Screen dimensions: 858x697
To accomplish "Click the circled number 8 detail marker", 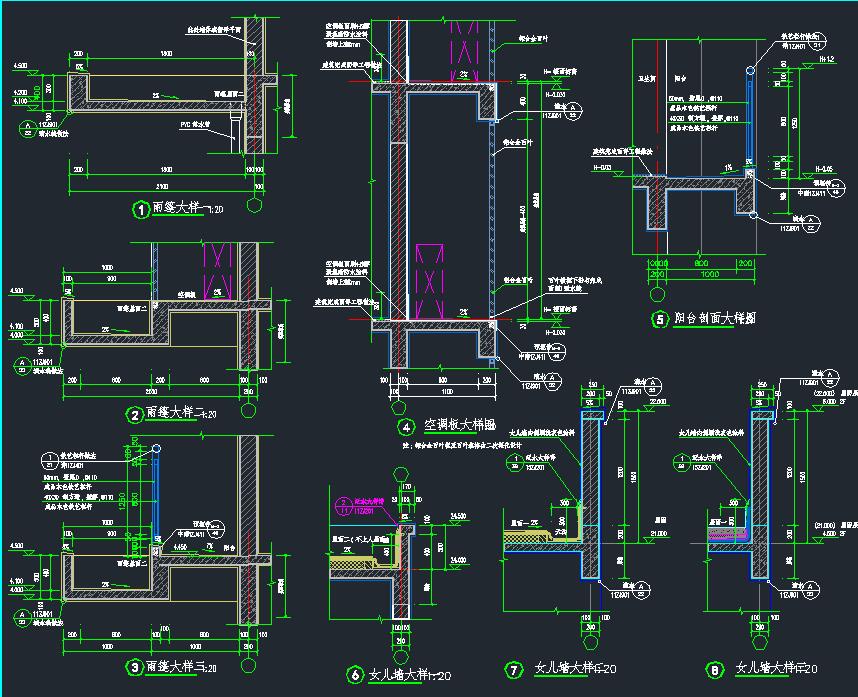I will click(715, 670).
